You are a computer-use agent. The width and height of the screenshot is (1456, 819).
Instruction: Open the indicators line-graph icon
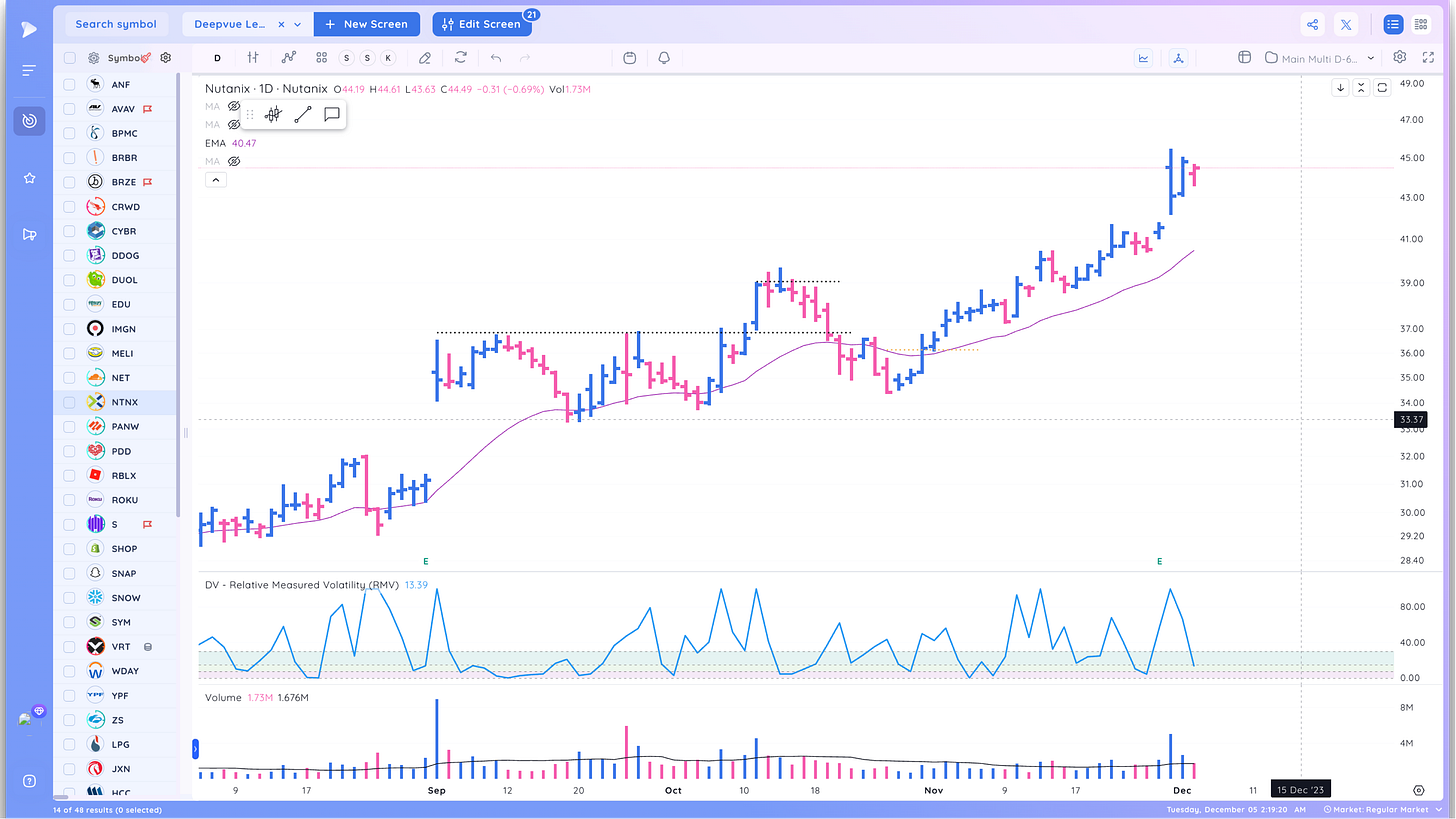[x=289, y=58]
